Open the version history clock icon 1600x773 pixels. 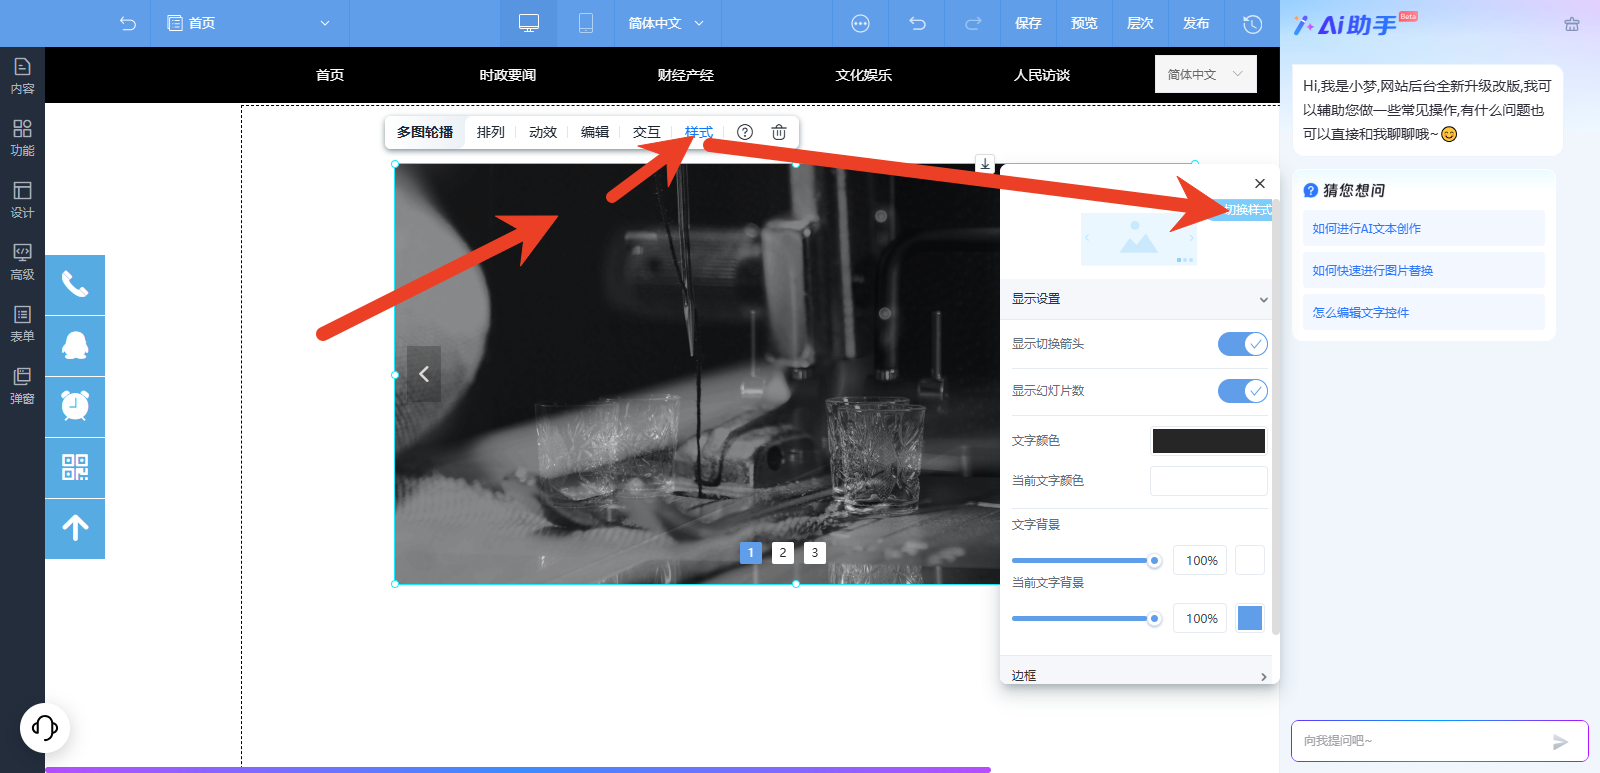pyautogui.click(x=1252, y=23)
